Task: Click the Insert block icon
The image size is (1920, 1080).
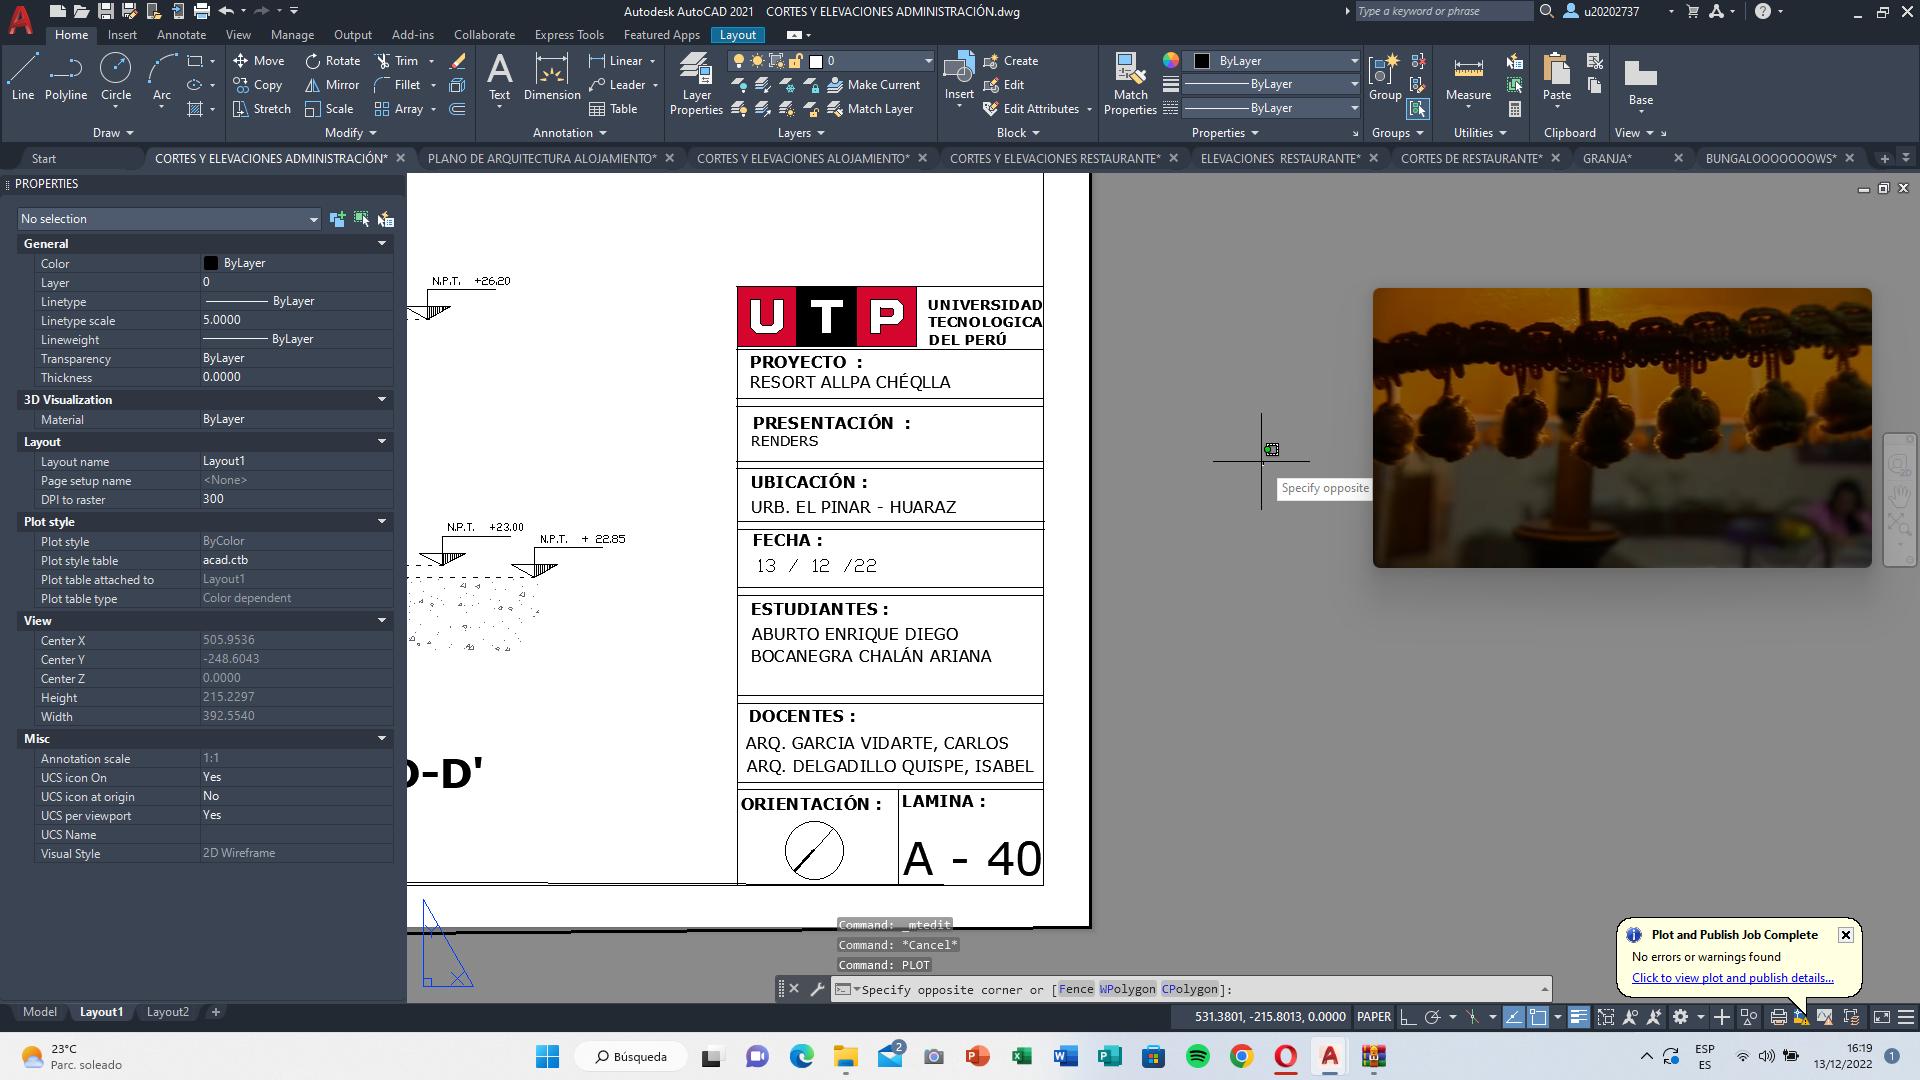Action: pos(959,72)
